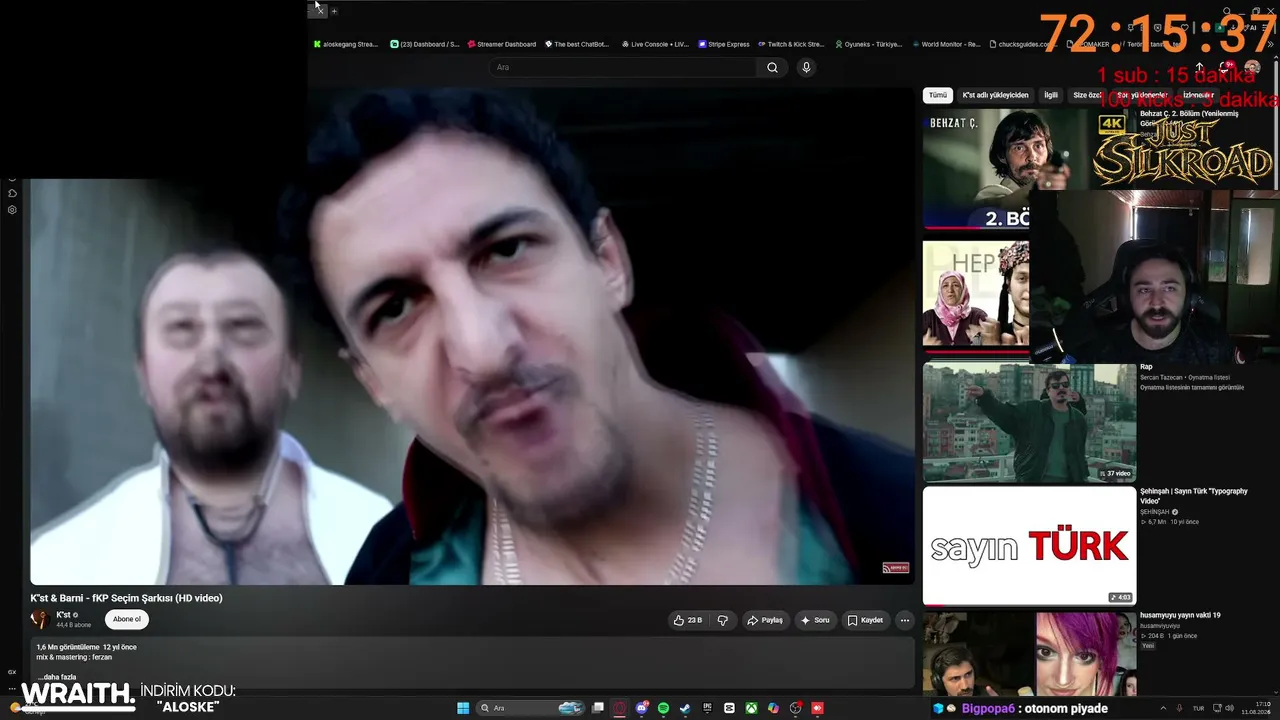1280x720 pixels.
Task: Open husamvyuvyu yayın vakti thumbnail
Action: 1029,653
